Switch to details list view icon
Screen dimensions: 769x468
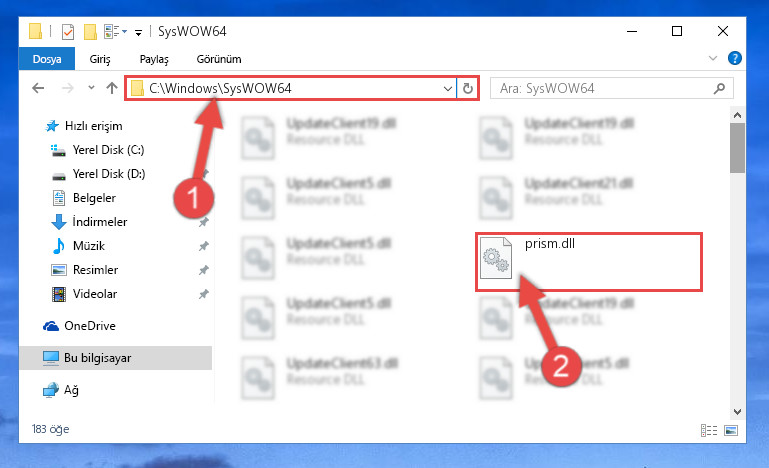(x=709, y=430)
